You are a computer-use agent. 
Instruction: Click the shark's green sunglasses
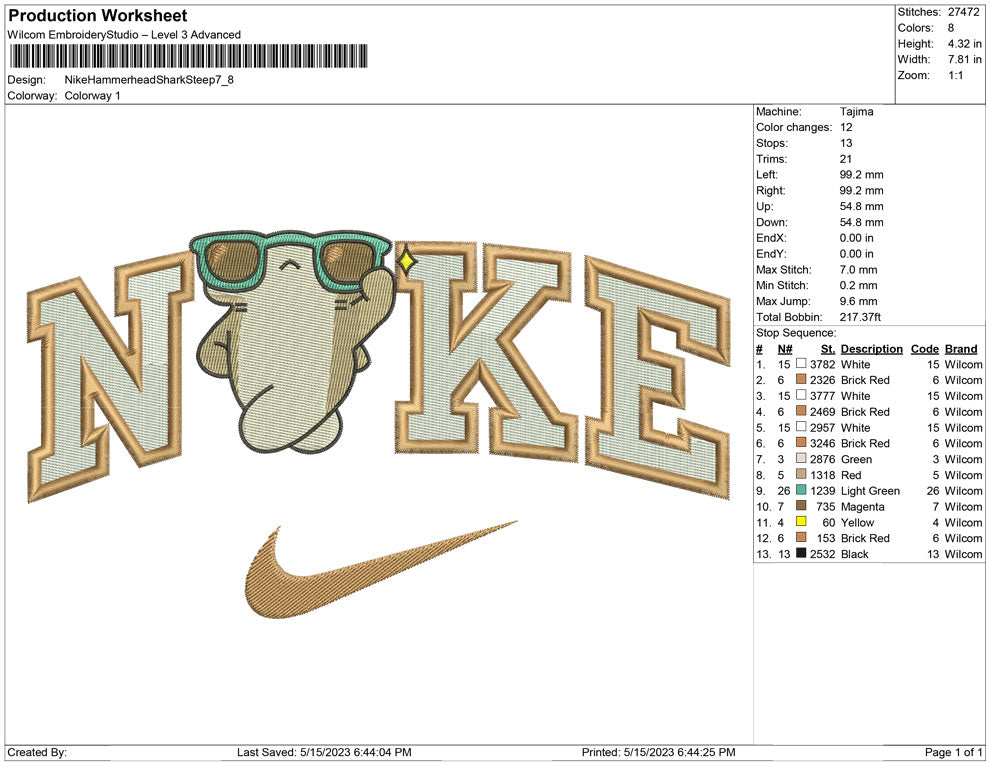point(290,260)
